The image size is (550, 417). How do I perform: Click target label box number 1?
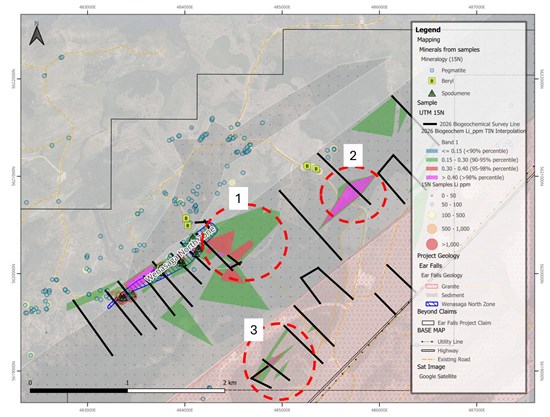238,199
